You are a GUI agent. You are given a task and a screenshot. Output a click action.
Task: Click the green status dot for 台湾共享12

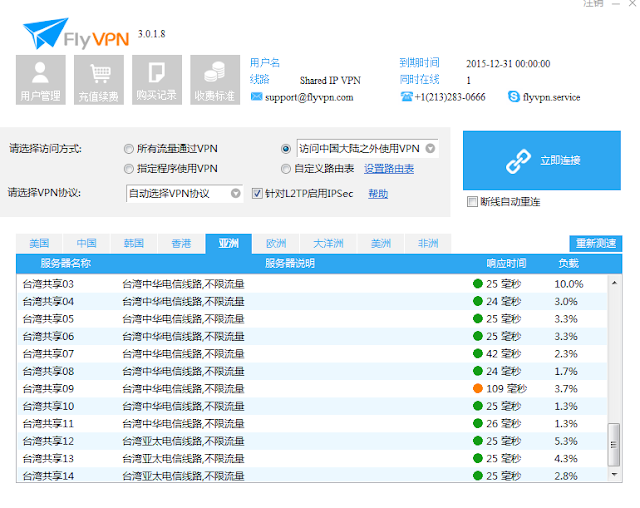pyautogui.click(x=478, y=441)
